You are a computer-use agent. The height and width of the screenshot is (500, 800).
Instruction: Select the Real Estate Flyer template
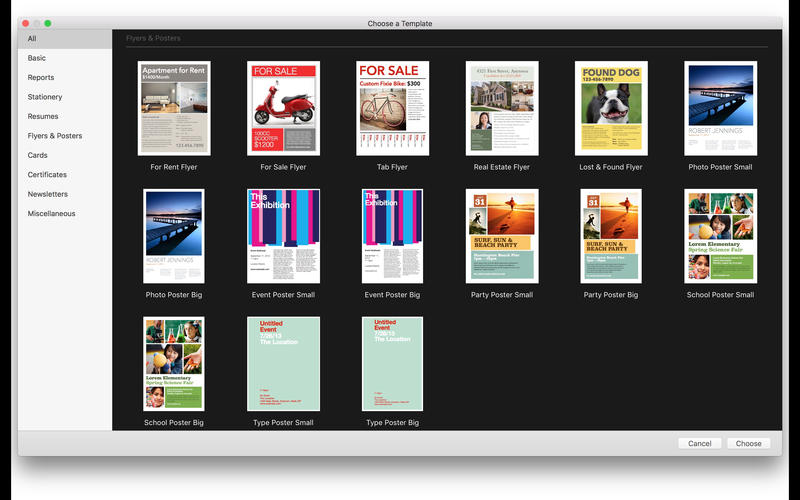(x=501, y=108)
